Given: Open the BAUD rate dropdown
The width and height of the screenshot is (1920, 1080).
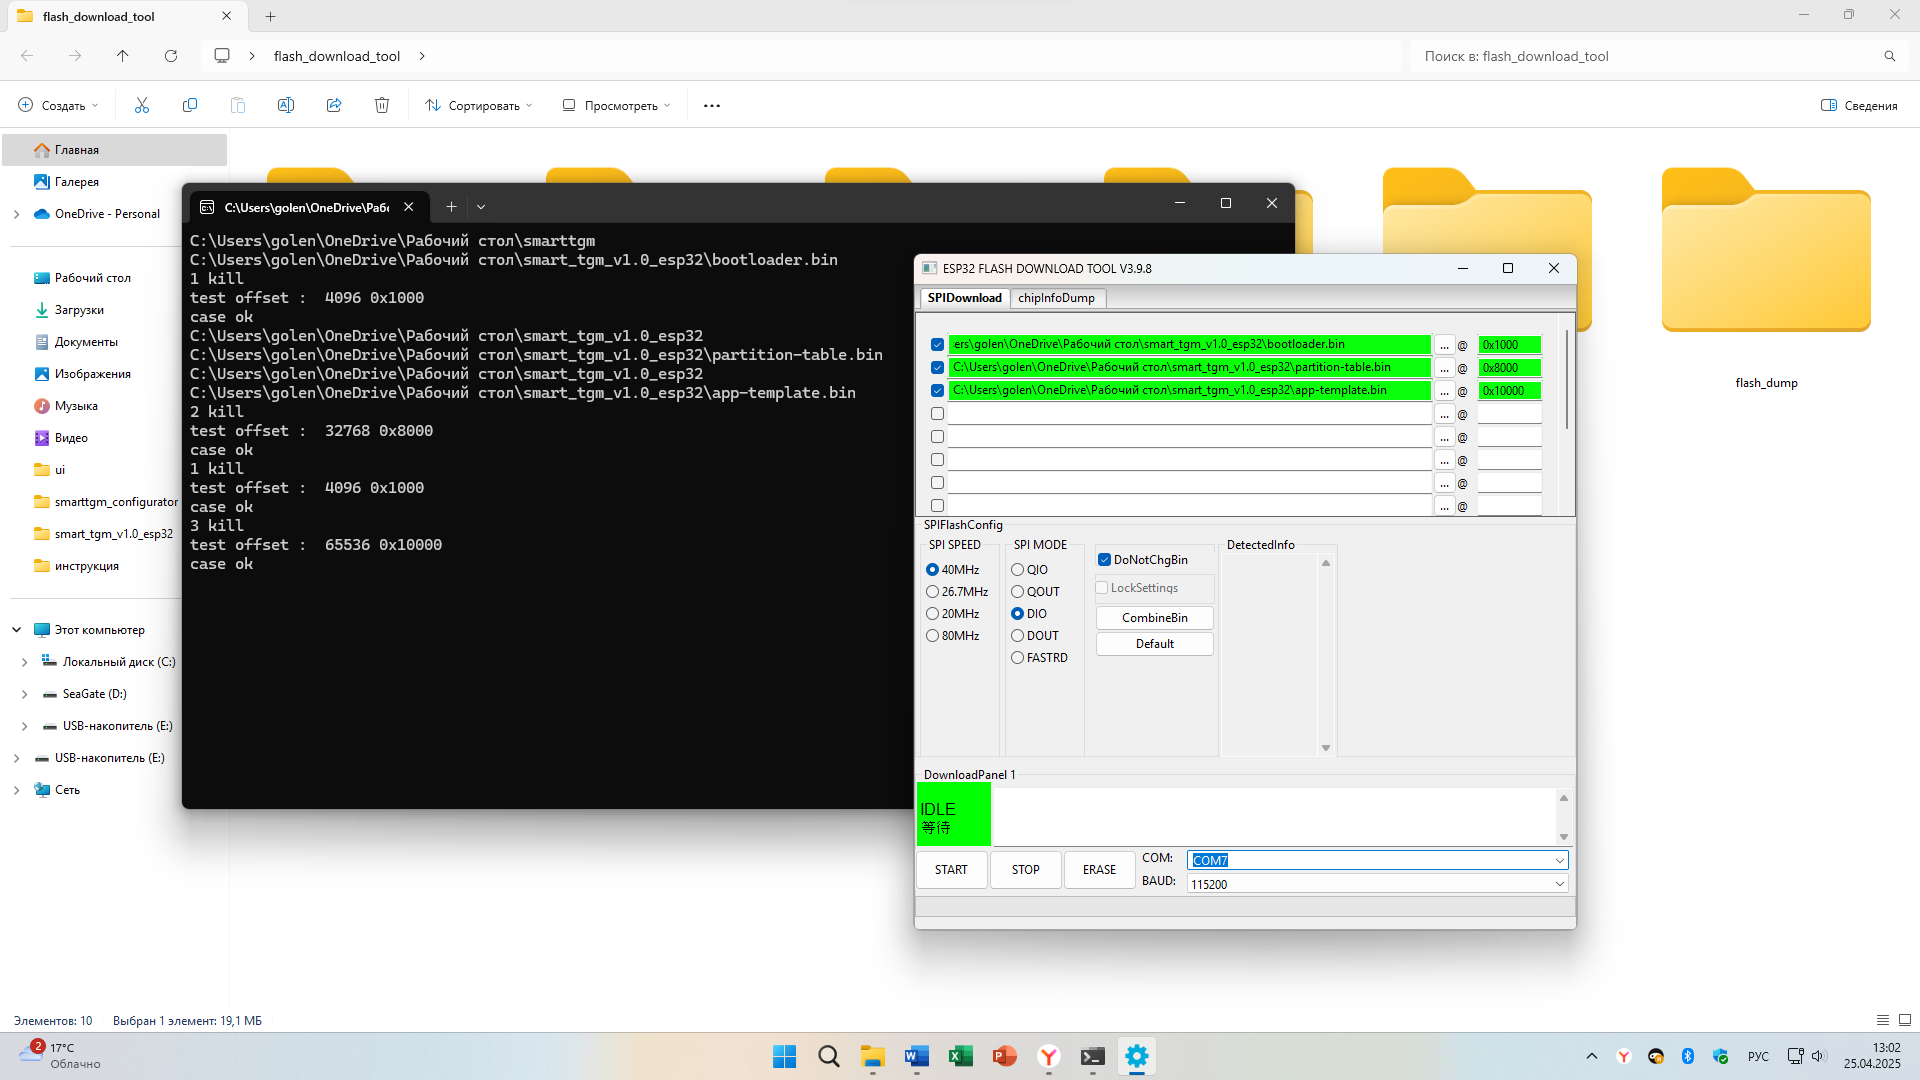Looking at the screenshot, I should pyautogui.click(x=1559, y=884).
